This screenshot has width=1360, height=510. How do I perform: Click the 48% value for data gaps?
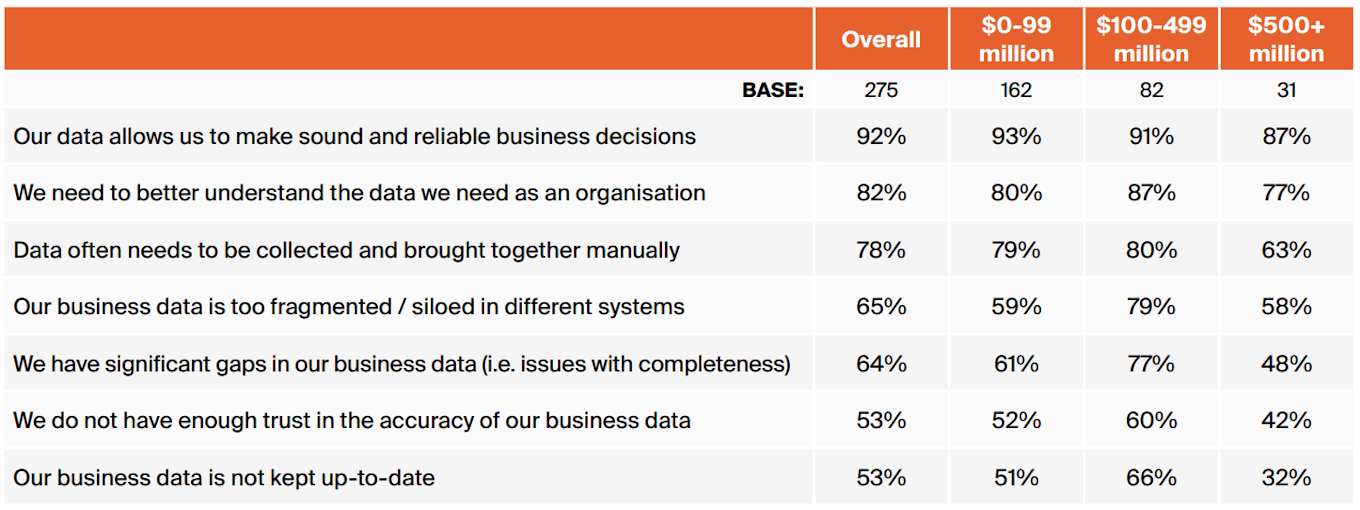pos(1287,364)
